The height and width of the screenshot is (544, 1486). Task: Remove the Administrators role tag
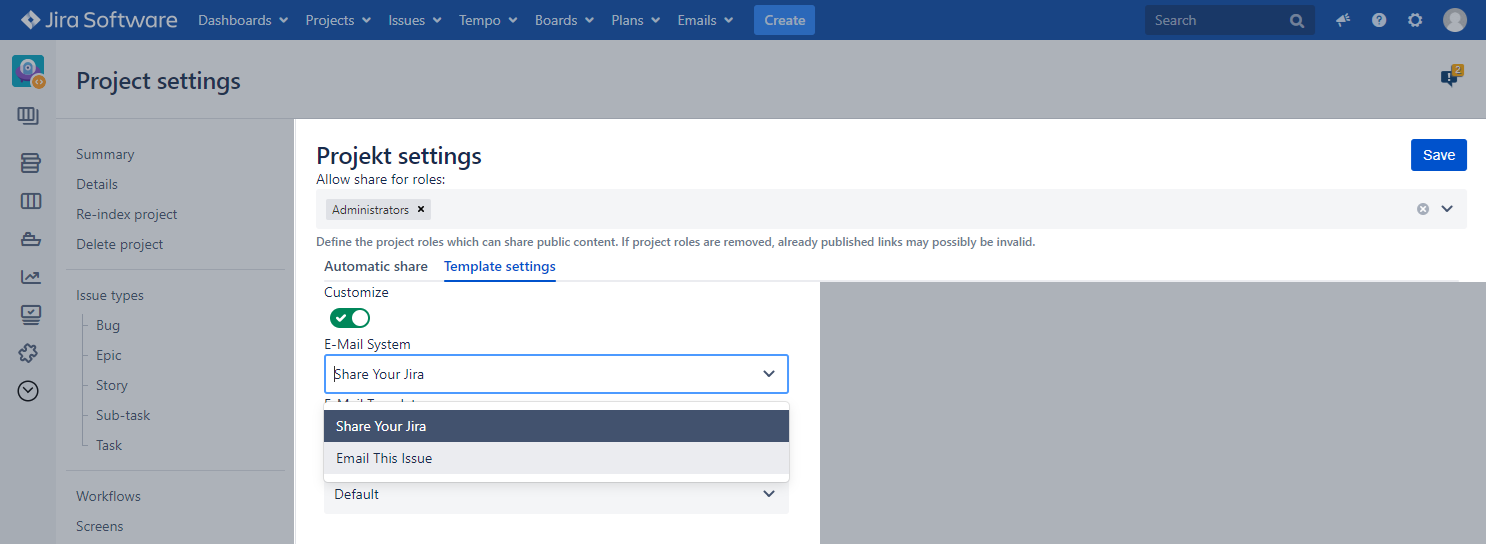click(421, 209)
